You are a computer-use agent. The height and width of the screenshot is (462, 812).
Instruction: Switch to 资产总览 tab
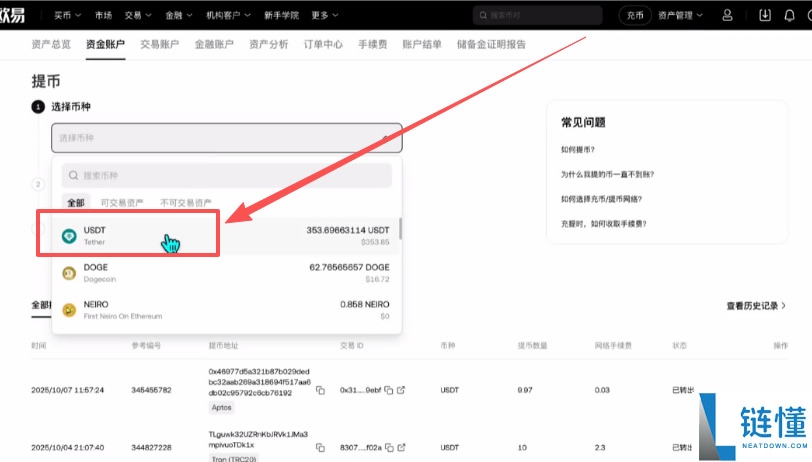point(51,45)
